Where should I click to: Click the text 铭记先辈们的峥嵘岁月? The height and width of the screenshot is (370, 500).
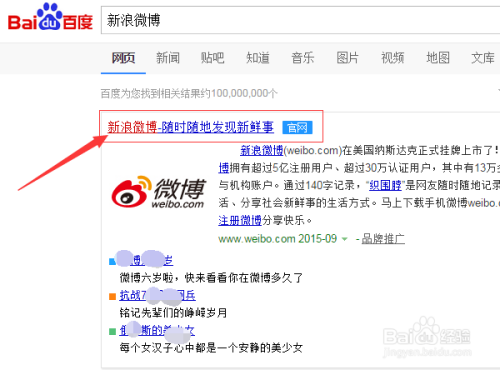[x=173, y=313]
